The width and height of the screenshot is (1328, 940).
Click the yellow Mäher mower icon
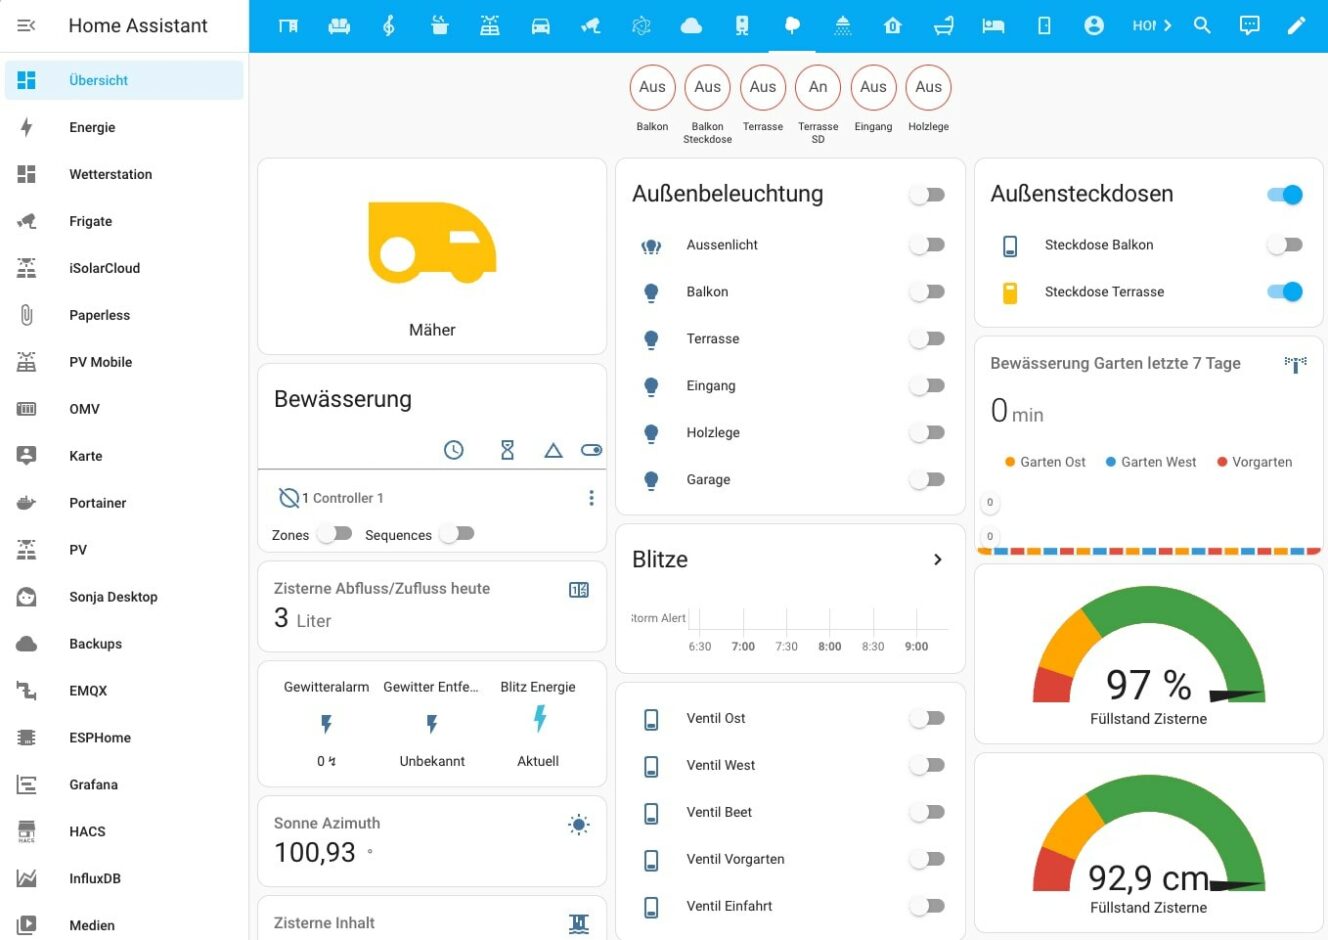coord(432,243)
